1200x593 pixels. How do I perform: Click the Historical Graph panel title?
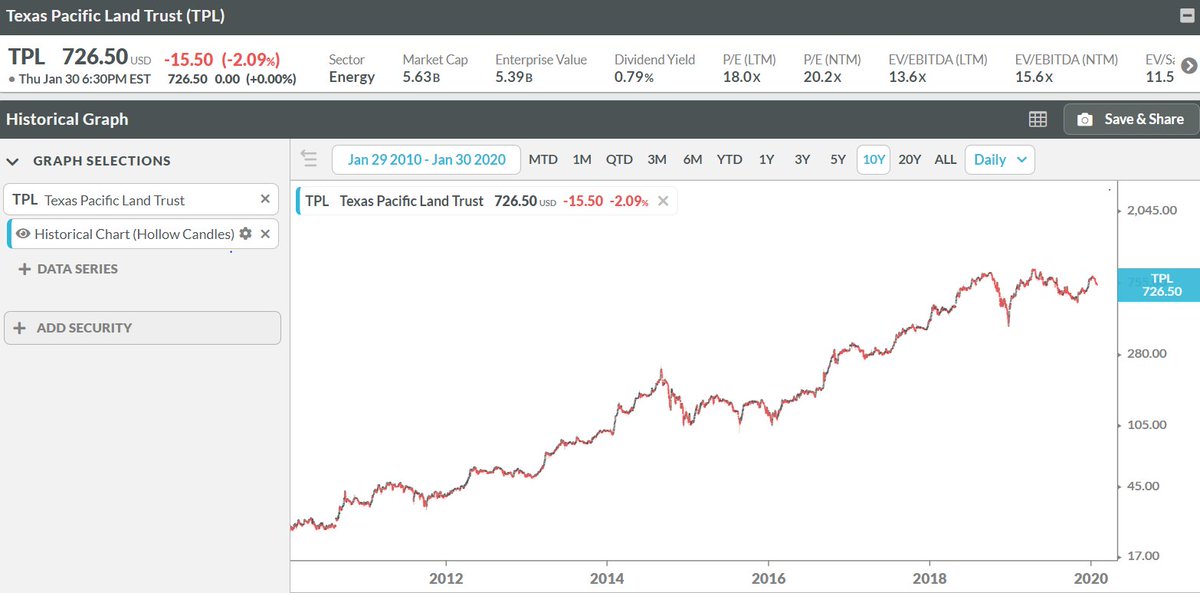pyautogui.click(x=67, y=119)
